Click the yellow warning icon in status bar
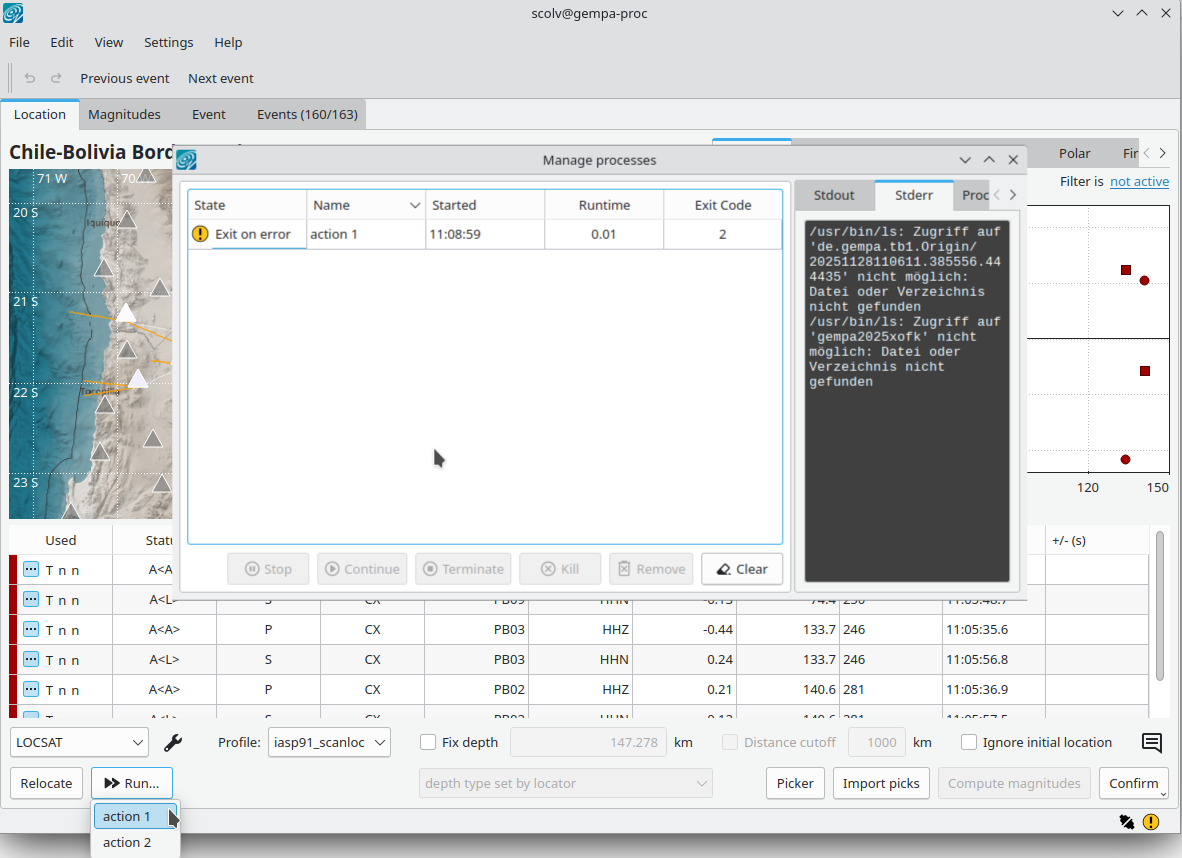The width and height of the screenshot is (1182, 858). tap(1151, 822)
